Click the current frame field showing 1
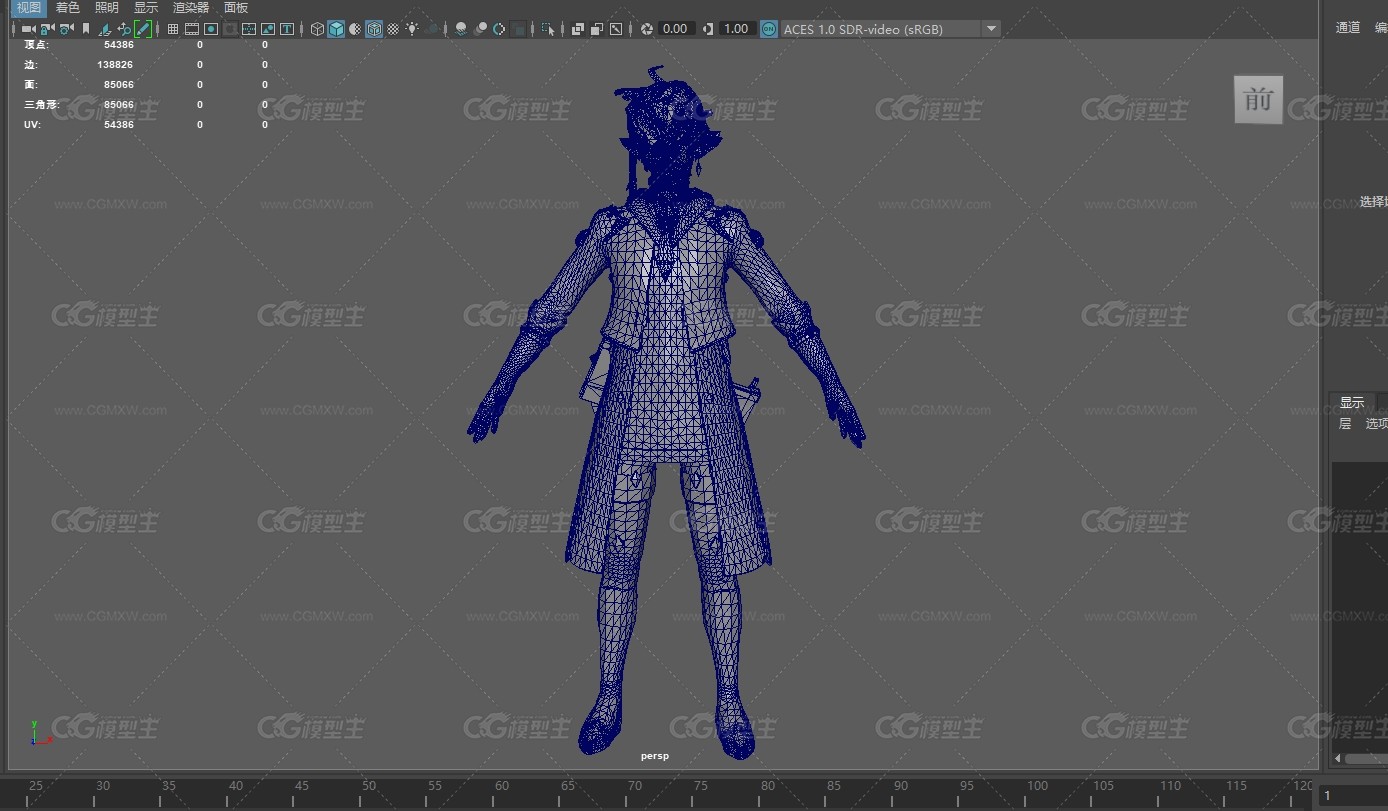This screenshot has height=811, width=1388. pos(1355,795)
